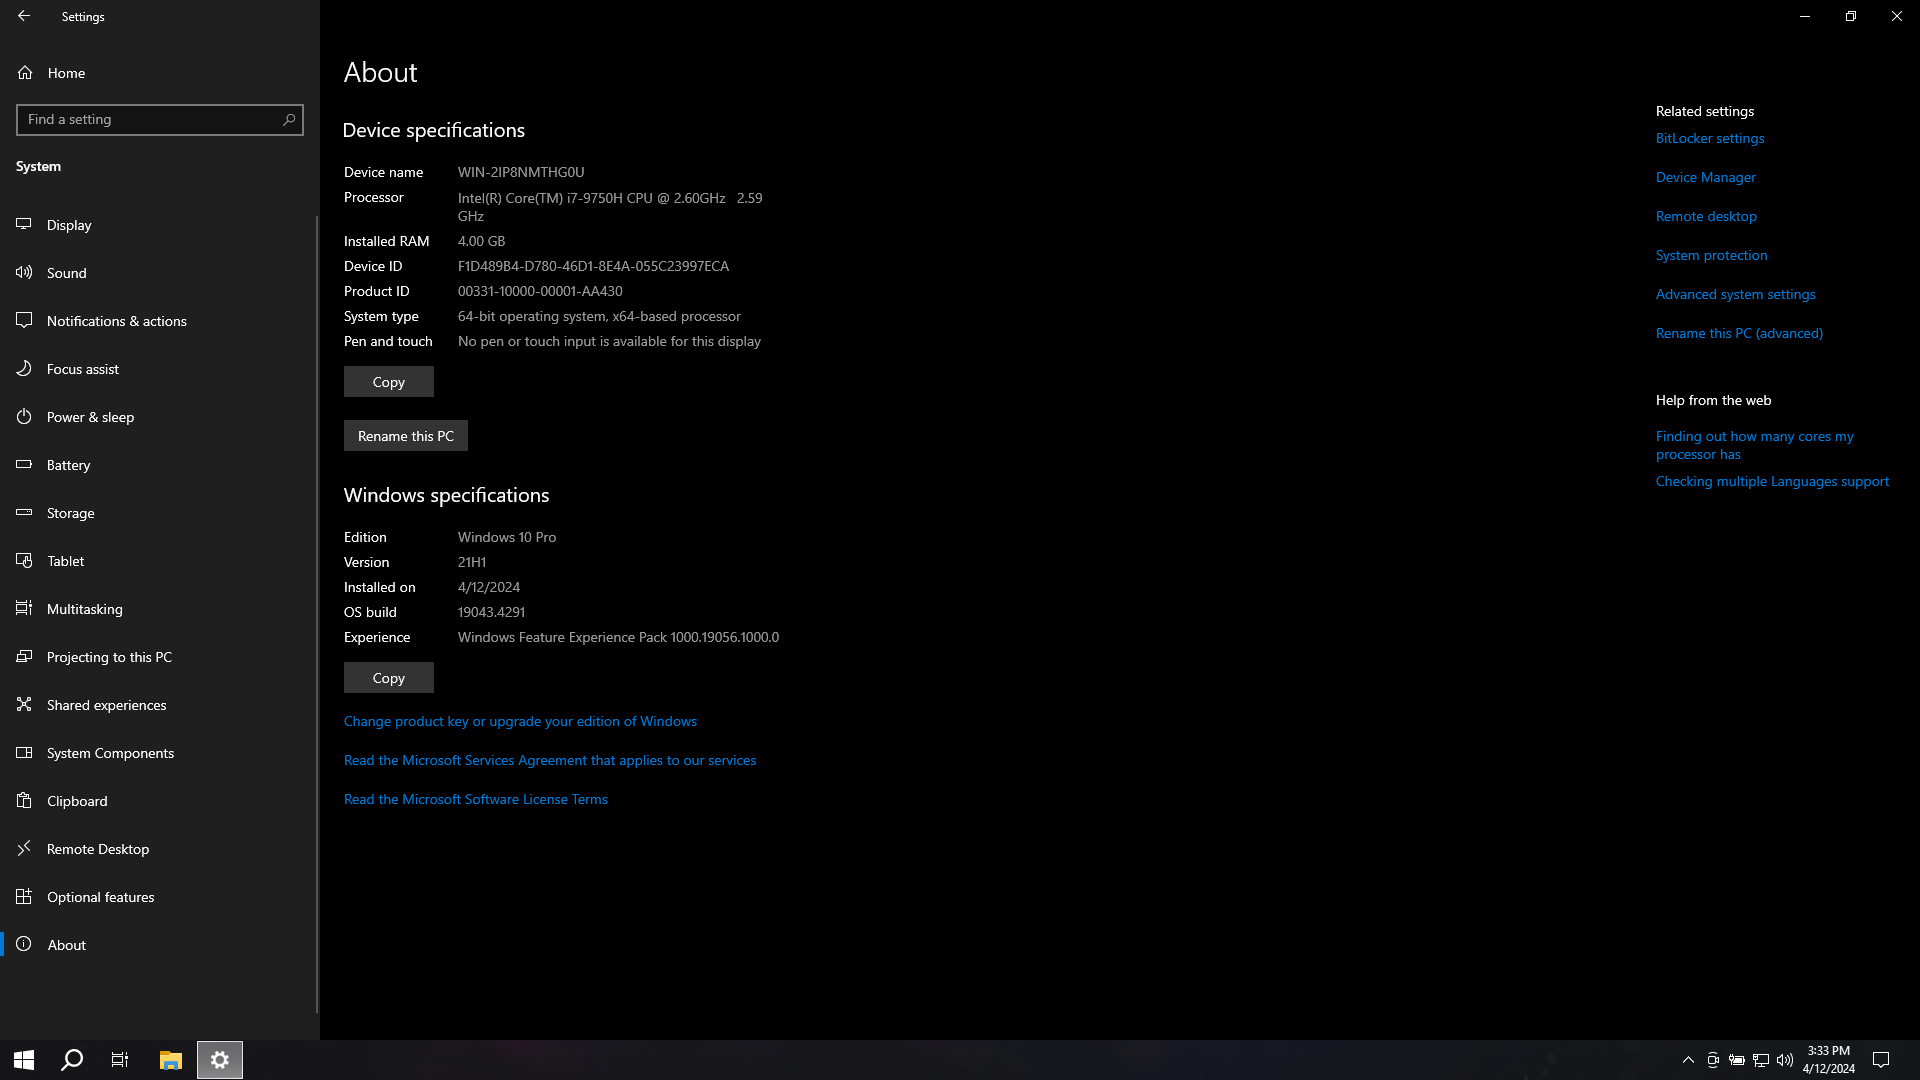
Task: Copy the Windows specifications
Action: click(x=388, y=677)
